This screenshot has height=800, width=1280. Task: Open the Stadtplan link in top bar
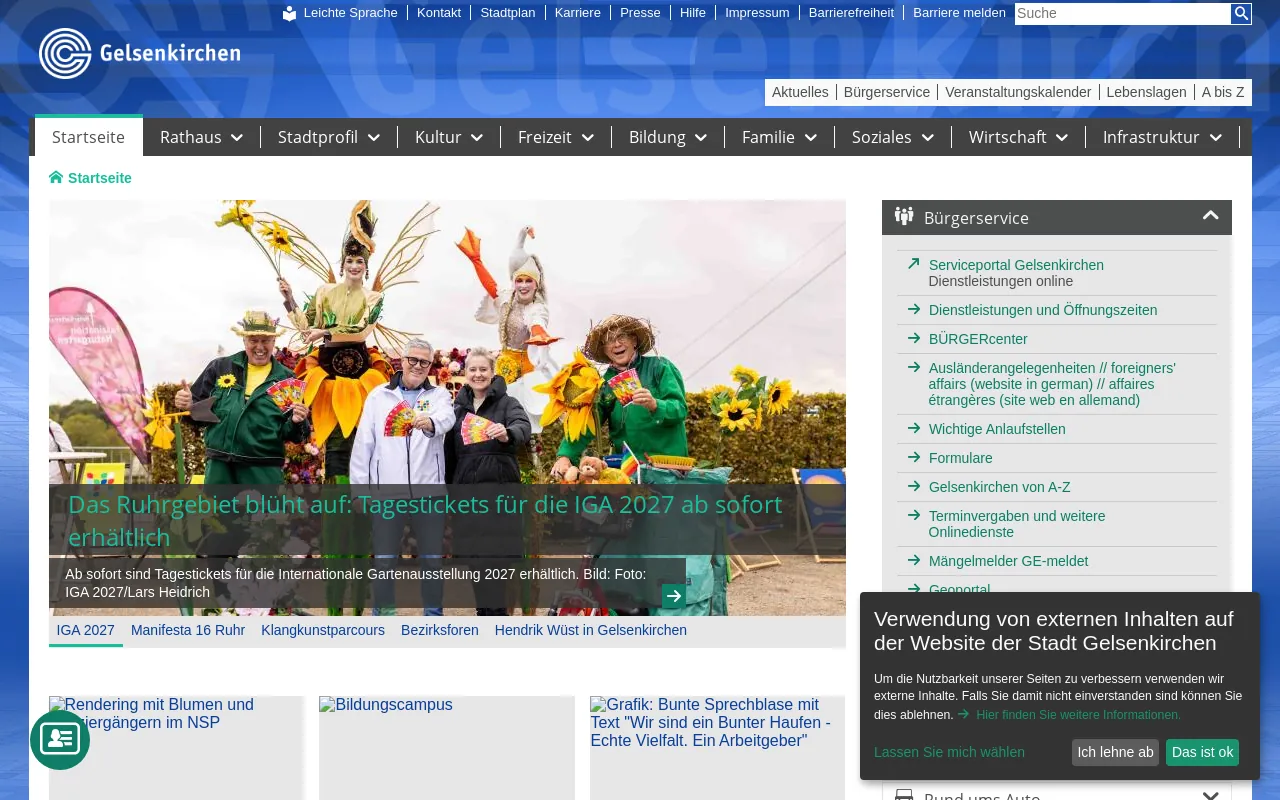[x=508, y=13]
